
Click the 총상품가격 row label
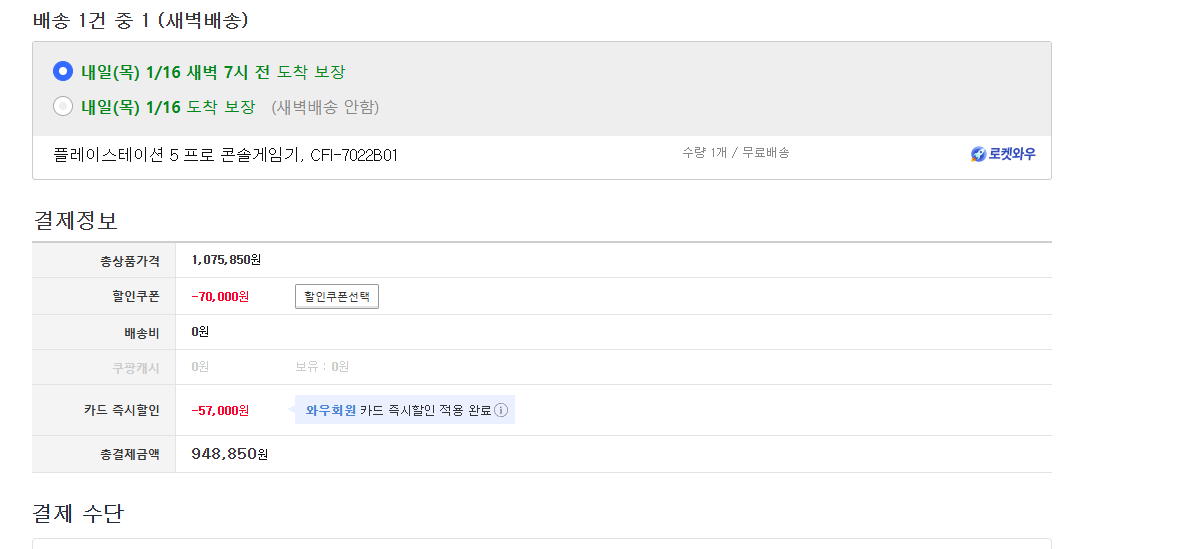(x=130, y=261)
